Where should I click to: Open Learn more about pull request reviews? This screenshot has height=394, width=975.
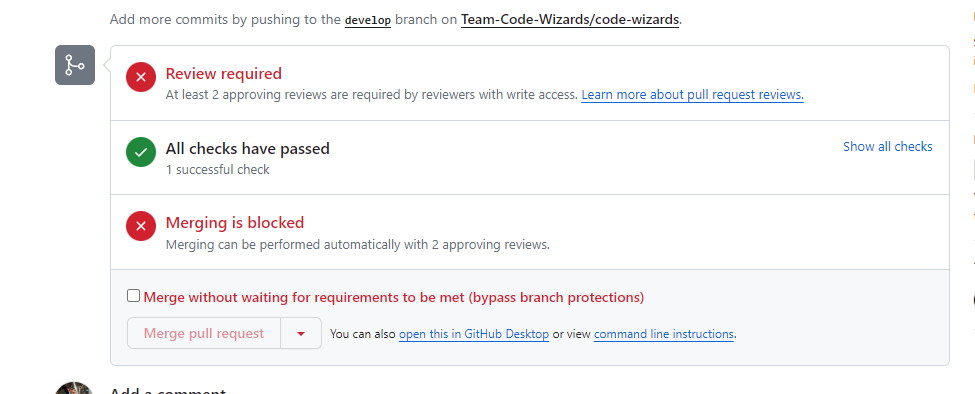tap(693, 95)
